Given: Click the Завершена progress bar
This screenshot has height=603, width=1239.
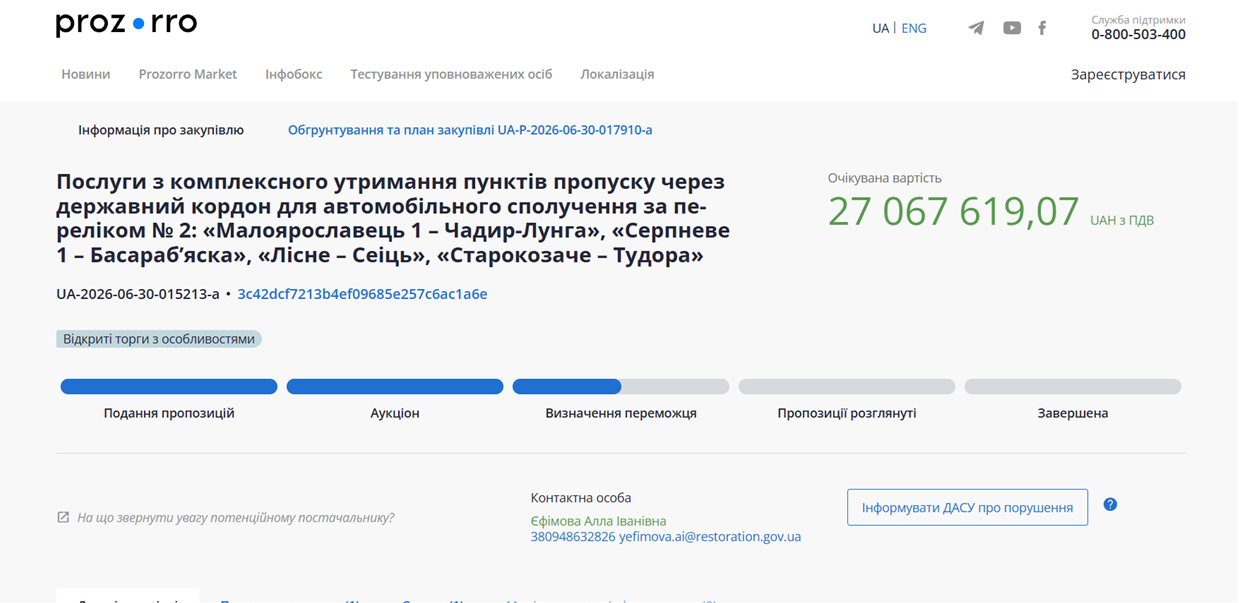Looking at the screenshot, I should (x=1073, y=387).
